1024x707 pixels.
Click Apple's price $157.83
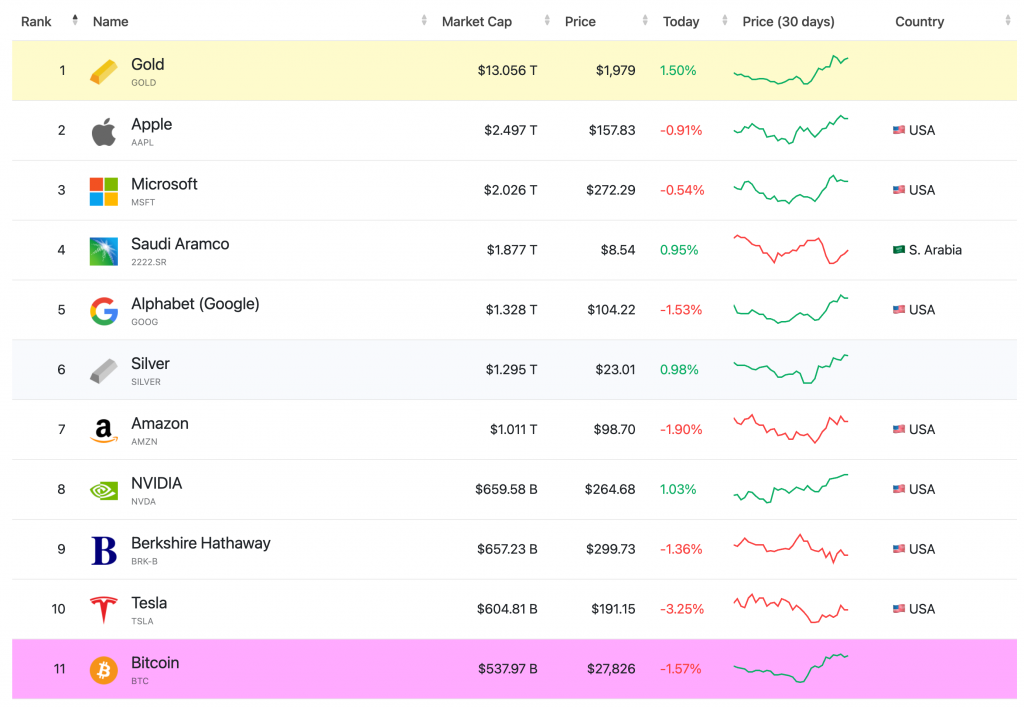click(x=612, y=130)
